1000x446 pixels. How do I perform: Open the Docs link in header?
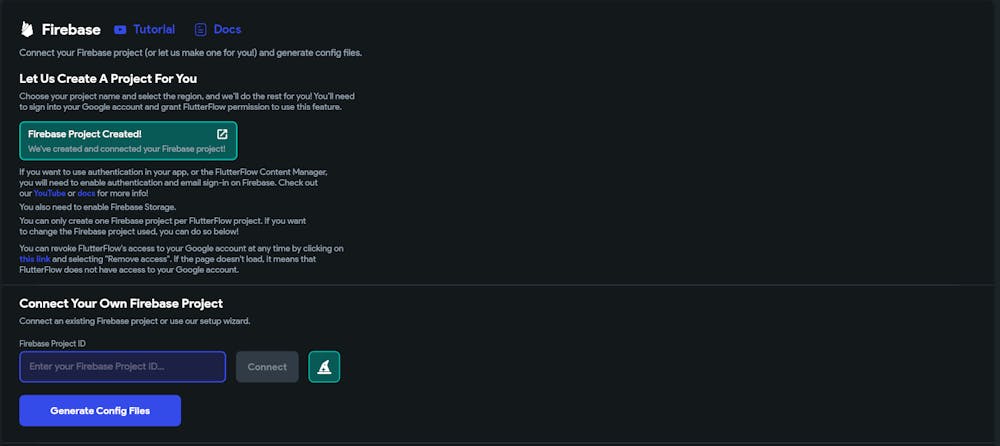tap(227, 30)
